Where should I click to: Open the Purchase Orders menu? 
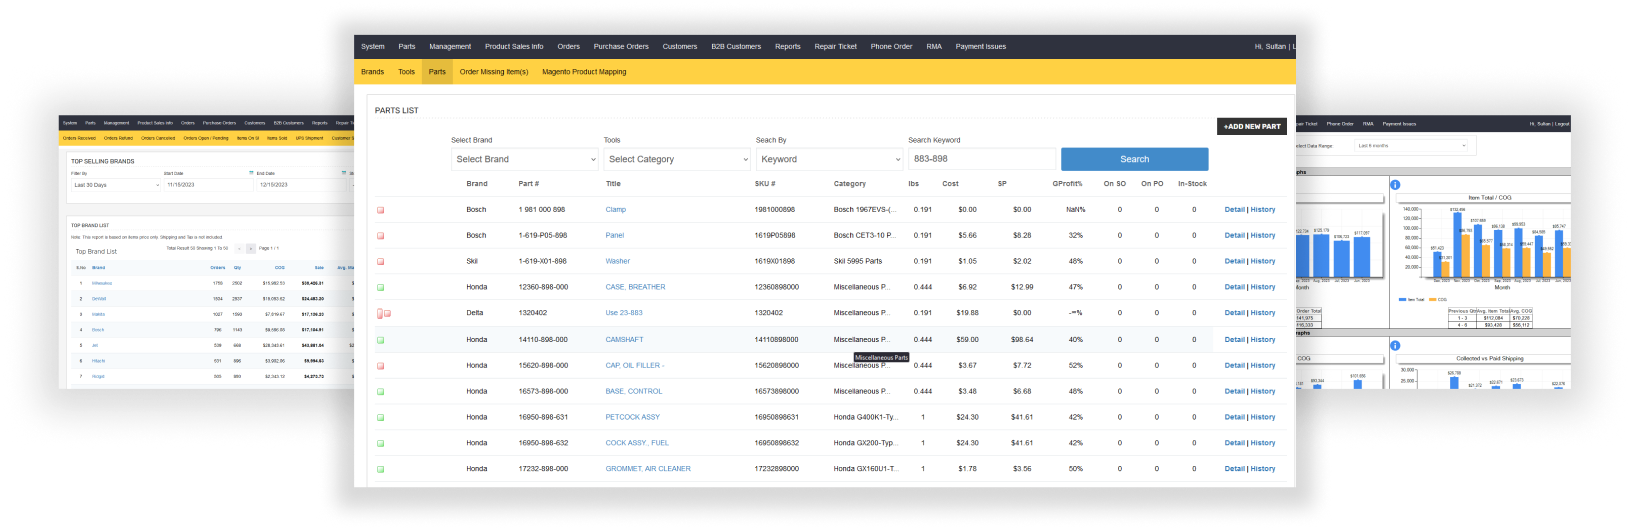click(x=621, y=46)
